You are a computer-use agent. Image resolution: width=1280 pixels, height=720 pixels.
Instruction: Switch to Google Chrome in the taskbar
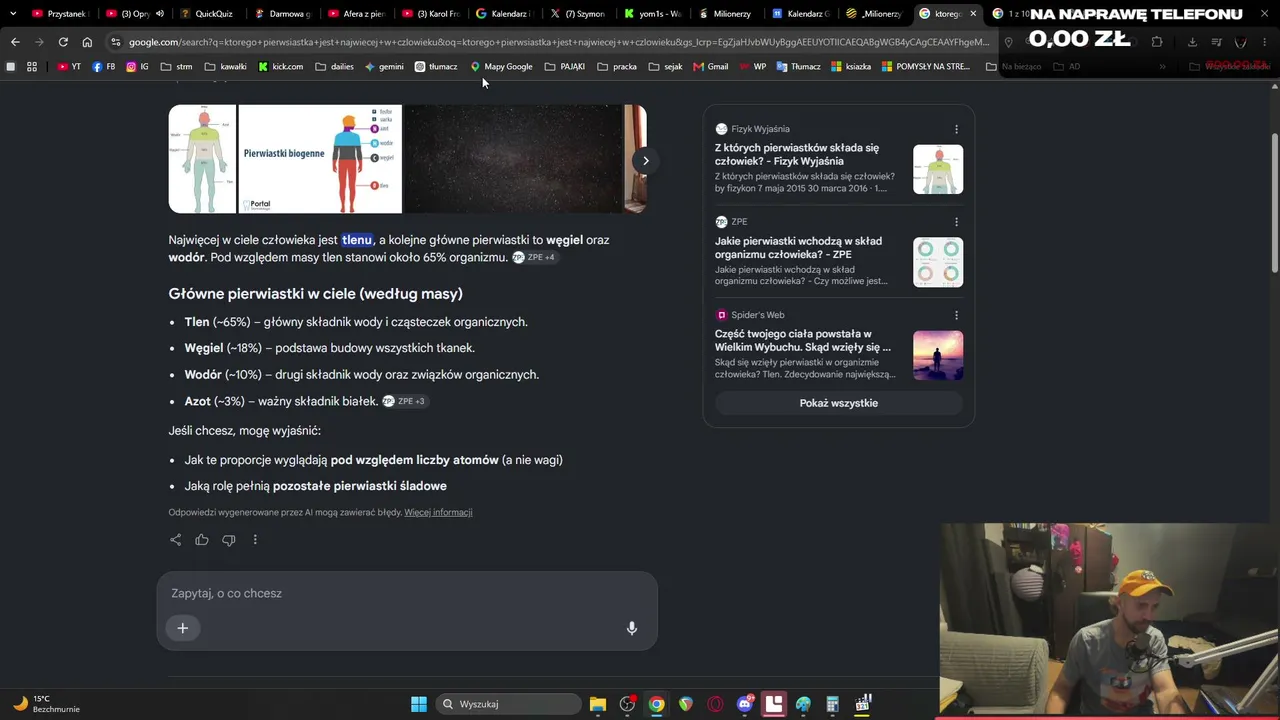pyautogui.click(x=656, y=704)
